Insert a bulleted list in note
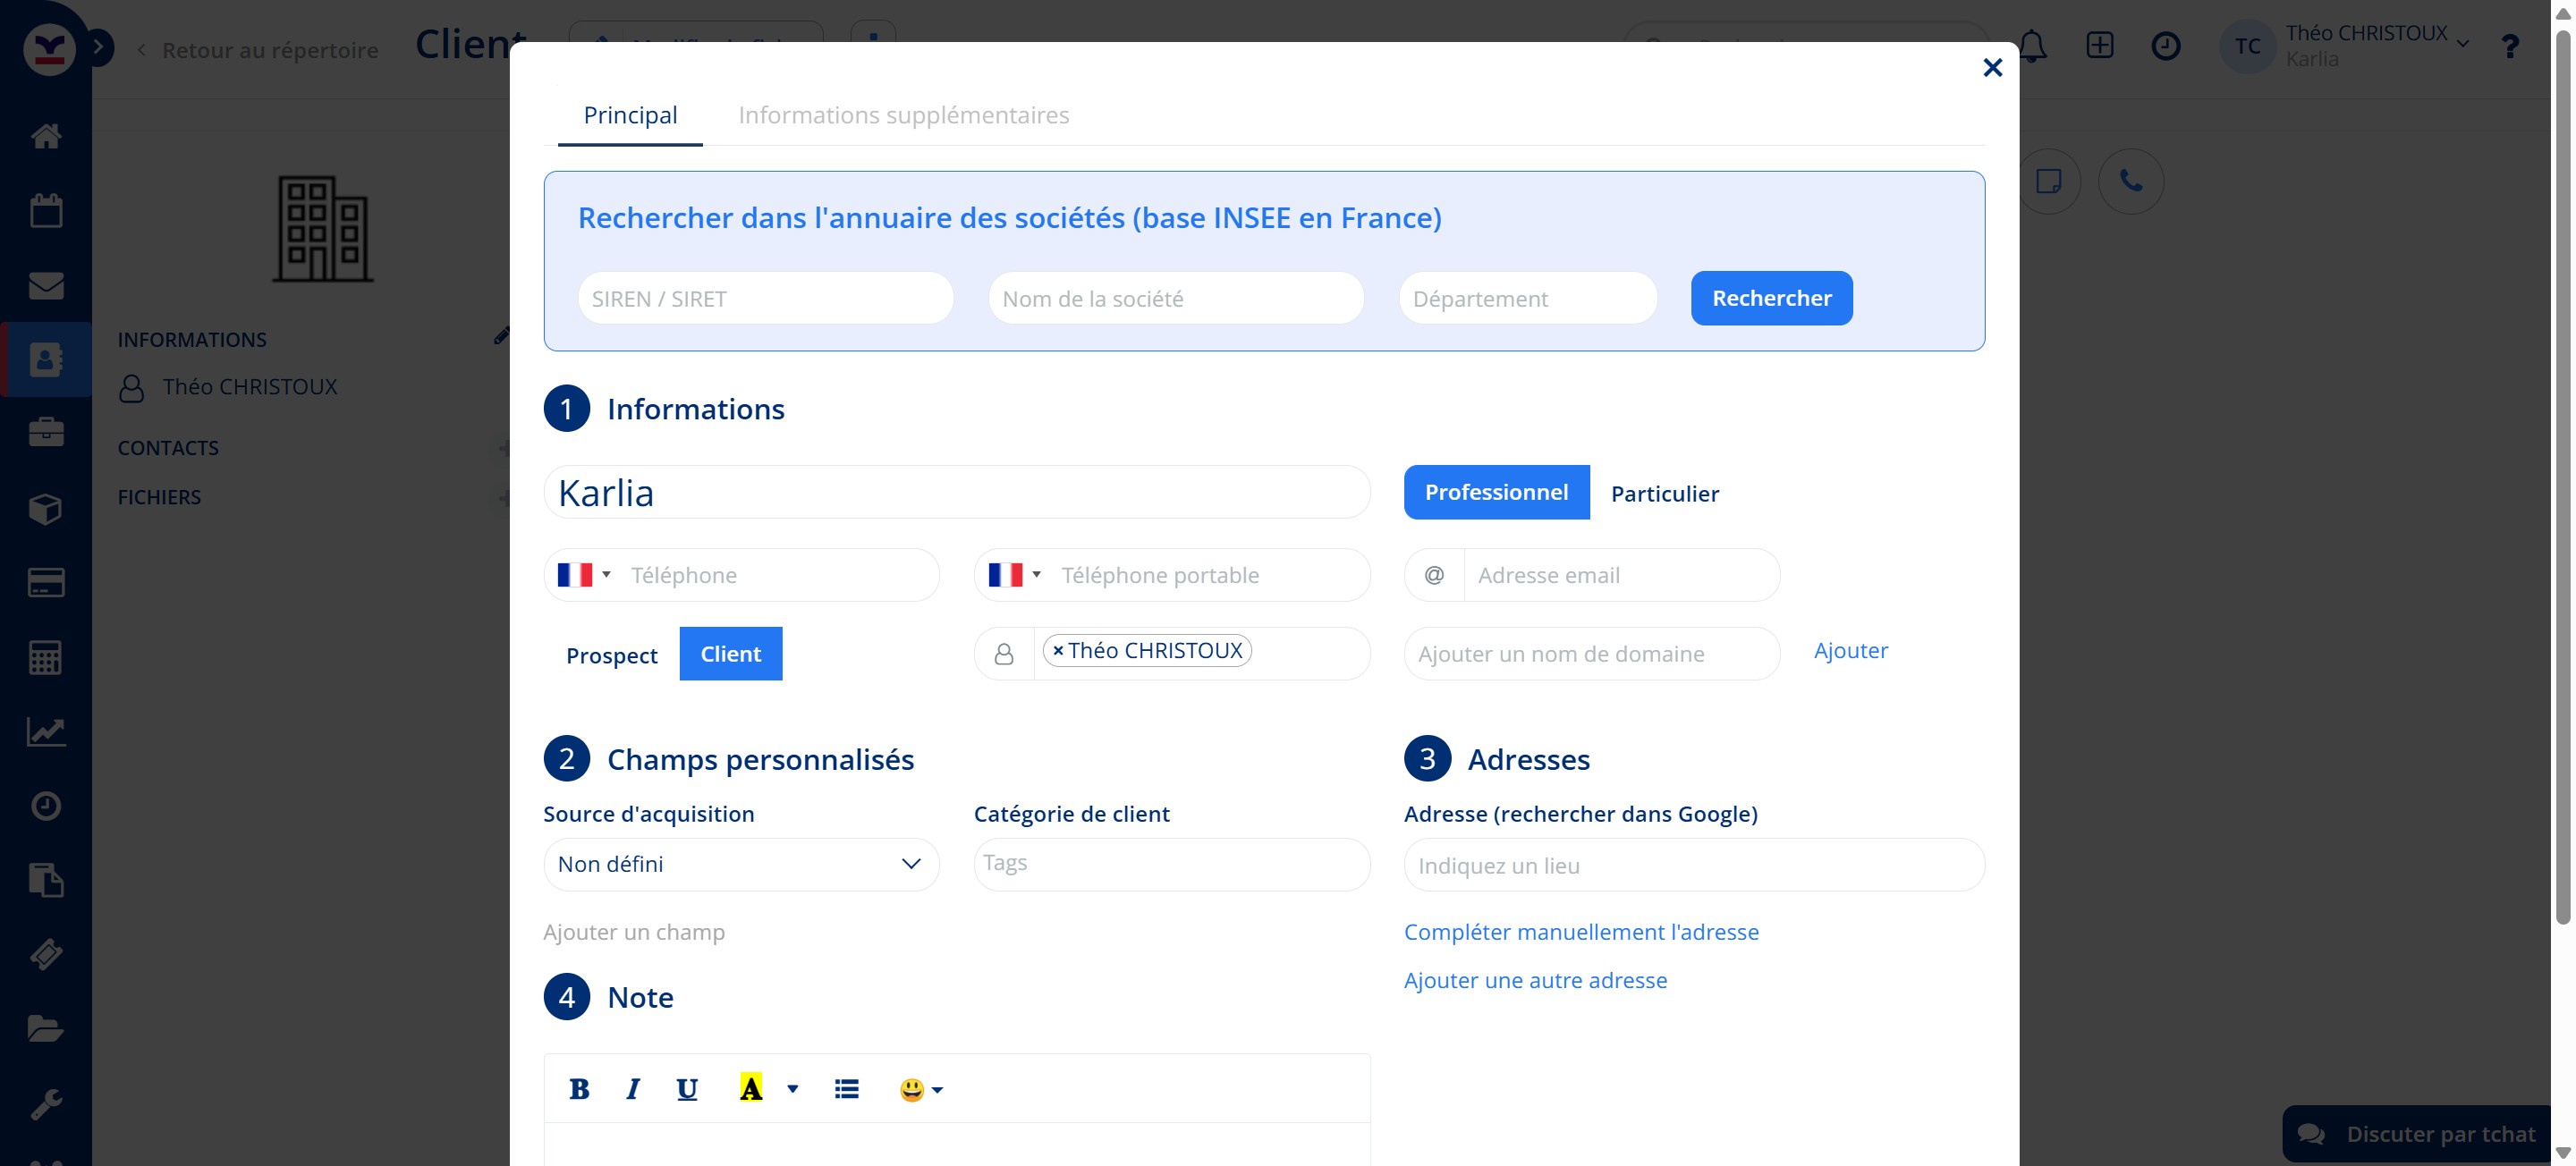 click(x=846, y=1089)
